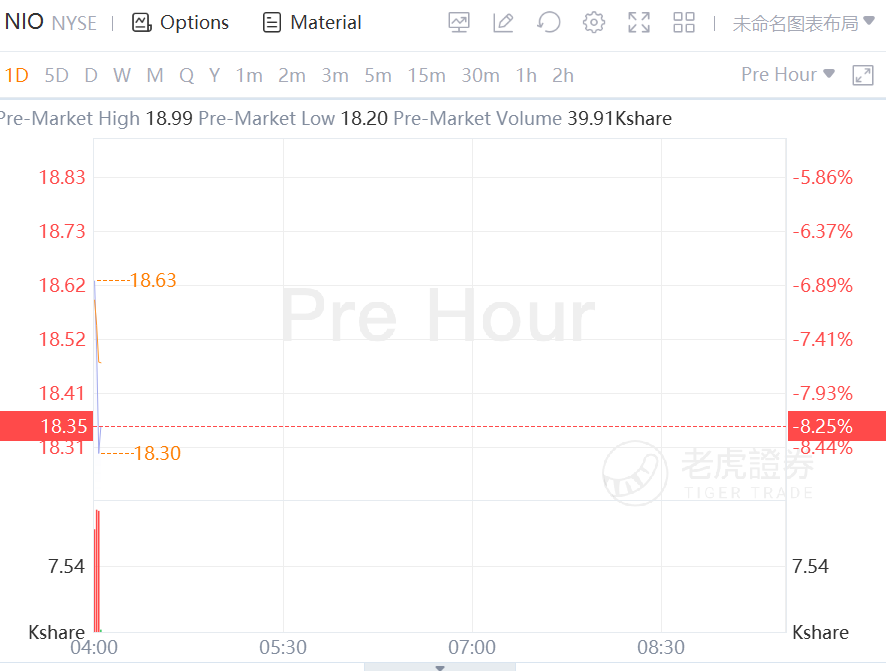The image size is (886, 671).
Task: Enter fullscreen with the expand arrows icon
Action: coord(639,23)
